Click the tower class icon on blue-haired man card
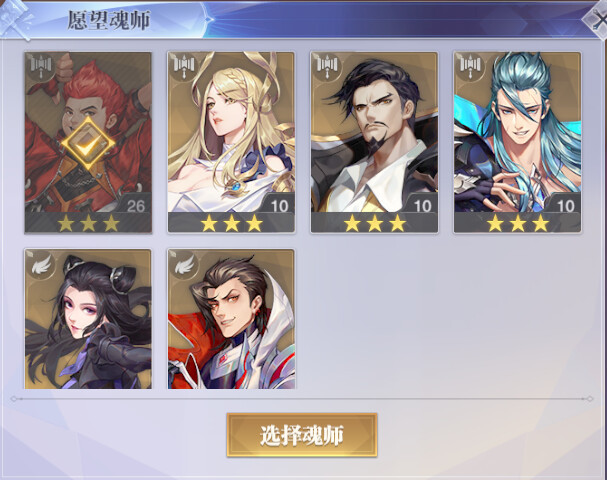This screenshot has height=480, width=607. click(470, 65)
